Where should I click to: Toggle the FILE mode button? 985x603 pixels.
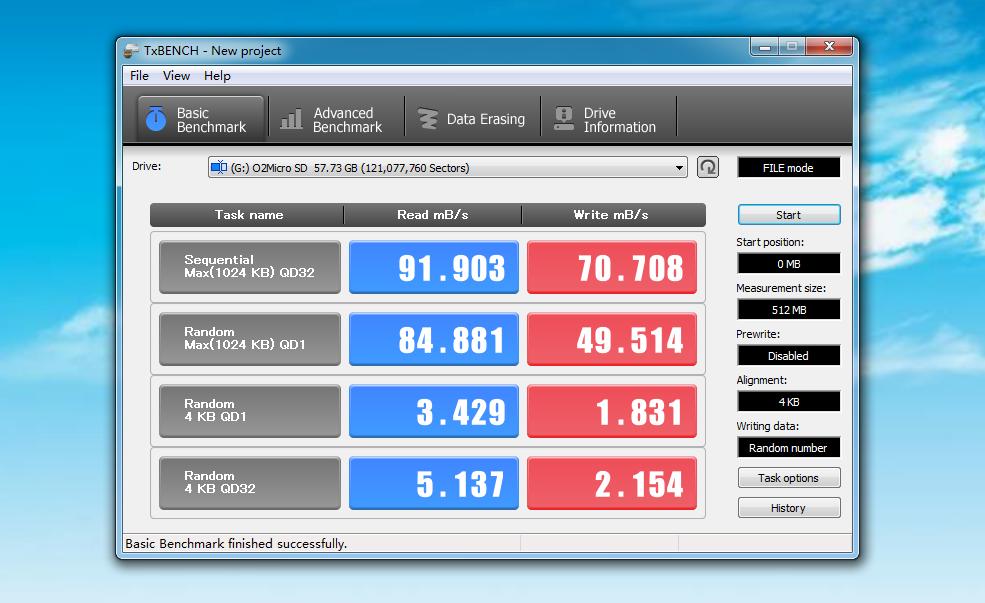(788, 168)
